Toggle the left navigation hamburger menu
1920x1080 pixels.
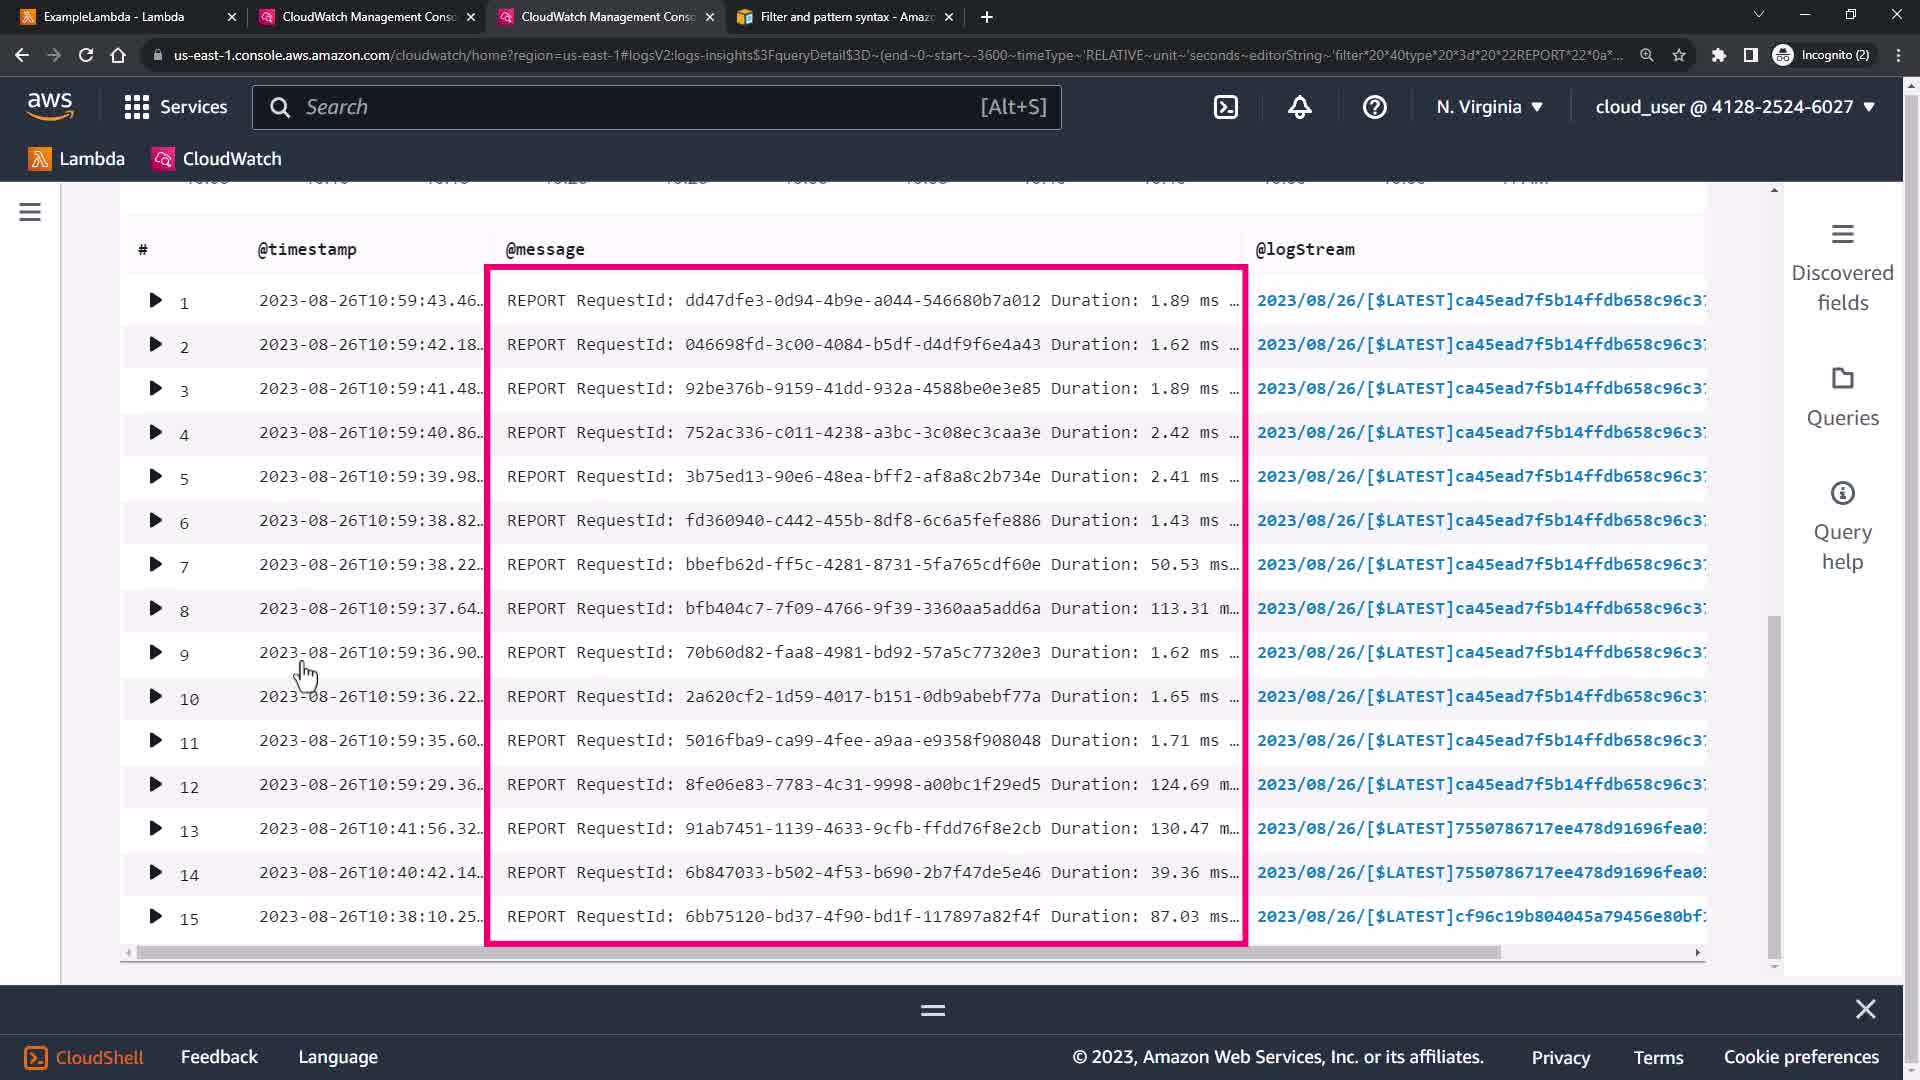coord(30,212)
